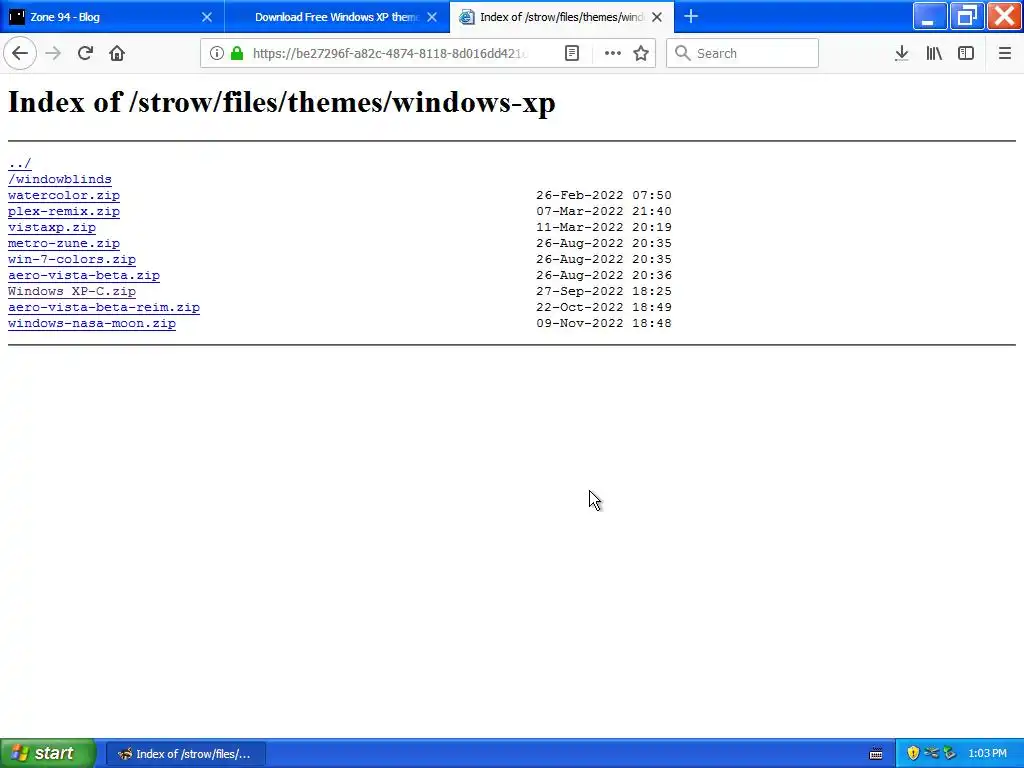
Task: Open the on-screen keyboard tray icon
Action: [x=876, y=754]
